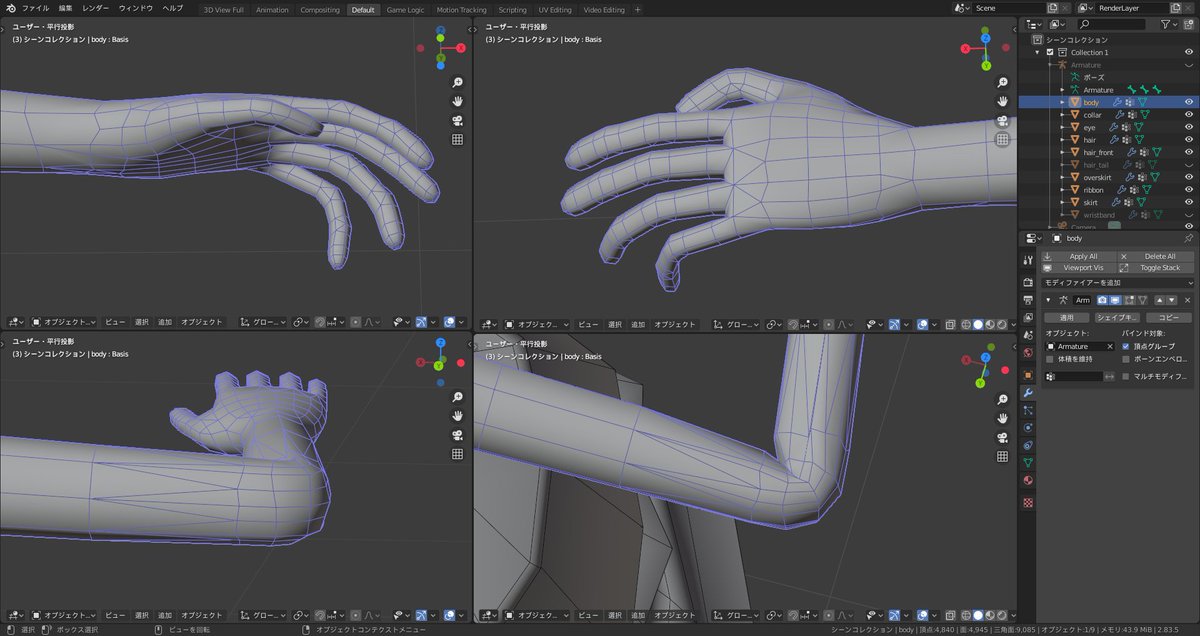Click new collection icon in outliner header

pyautogui.click(x=1188, y=24)
